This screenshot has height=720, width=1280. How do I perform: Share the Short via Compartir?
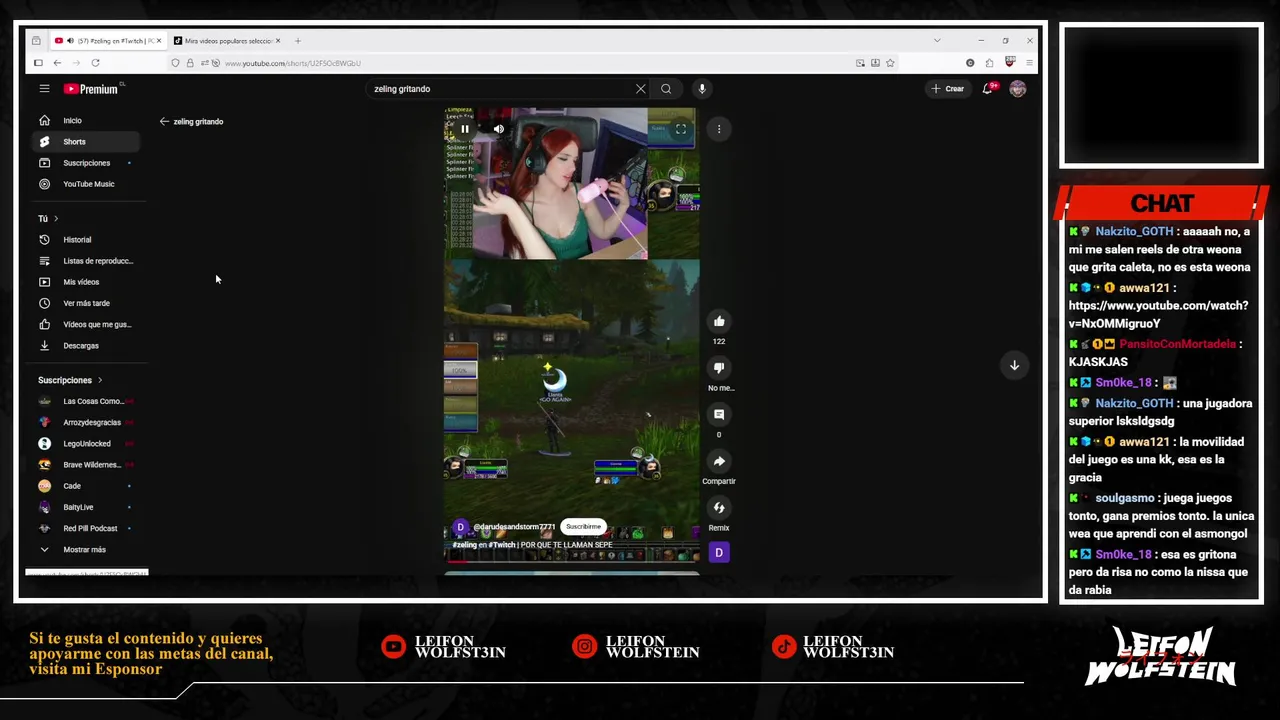[719, 461]
